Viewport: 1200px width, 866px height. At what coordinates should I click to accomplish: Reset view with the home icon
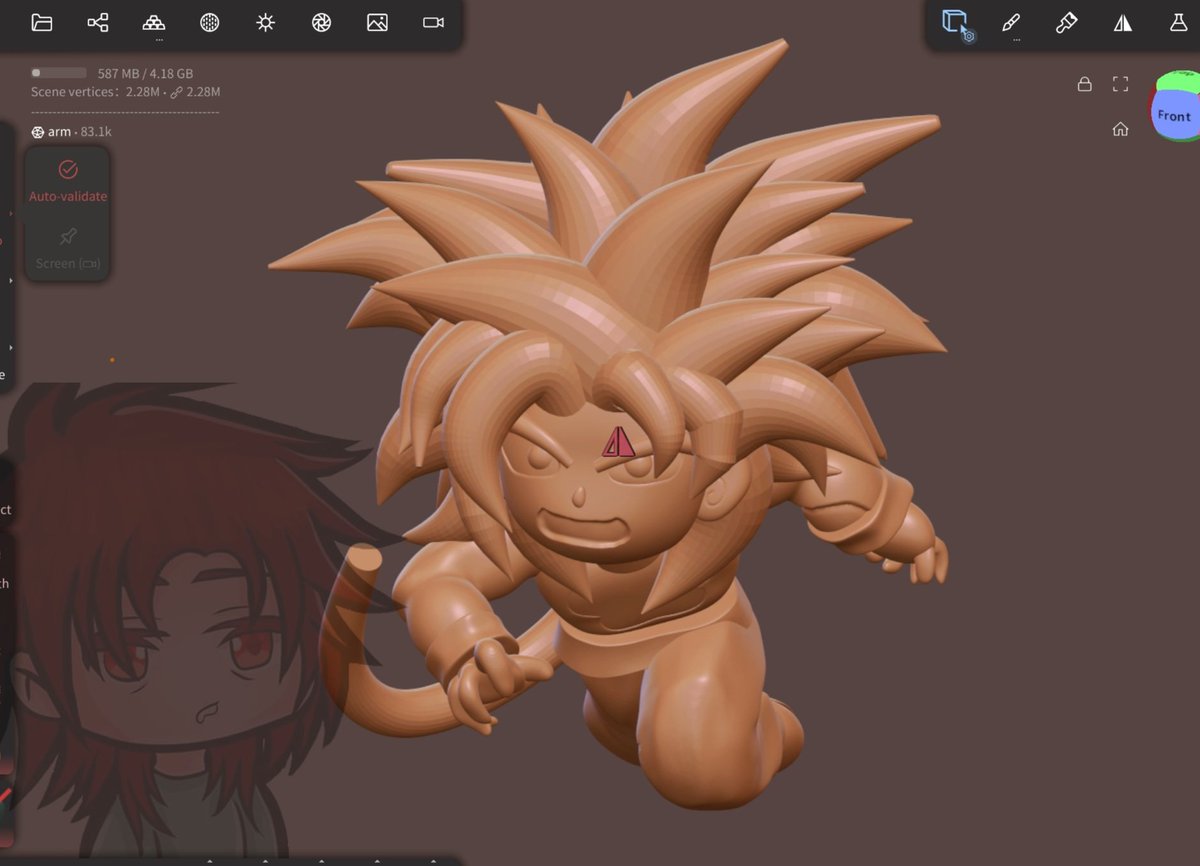tap(1120, 129)
